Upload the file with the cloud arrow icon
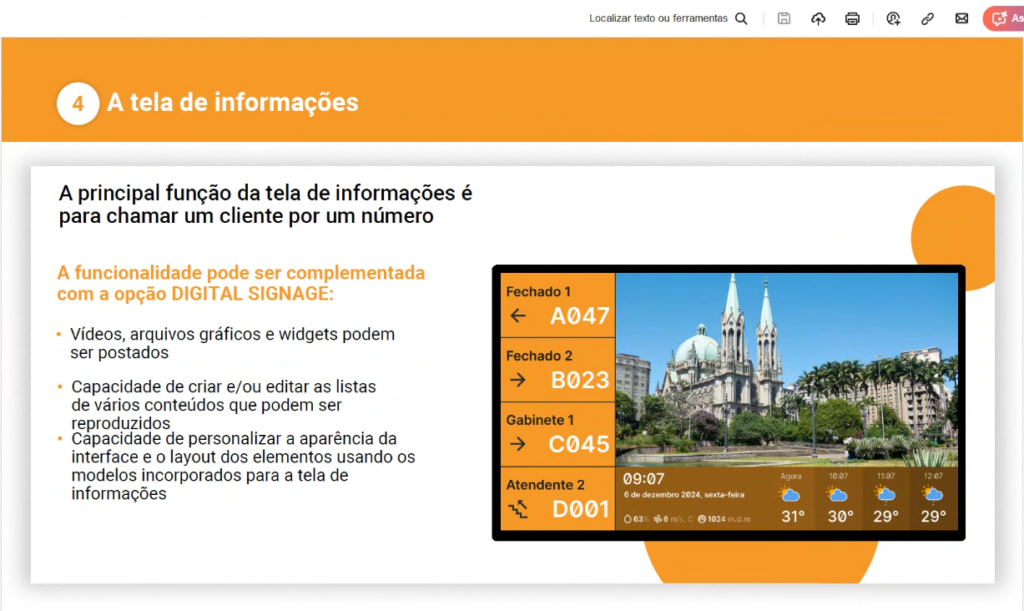The image size is (1024, 611). [818, 19]
